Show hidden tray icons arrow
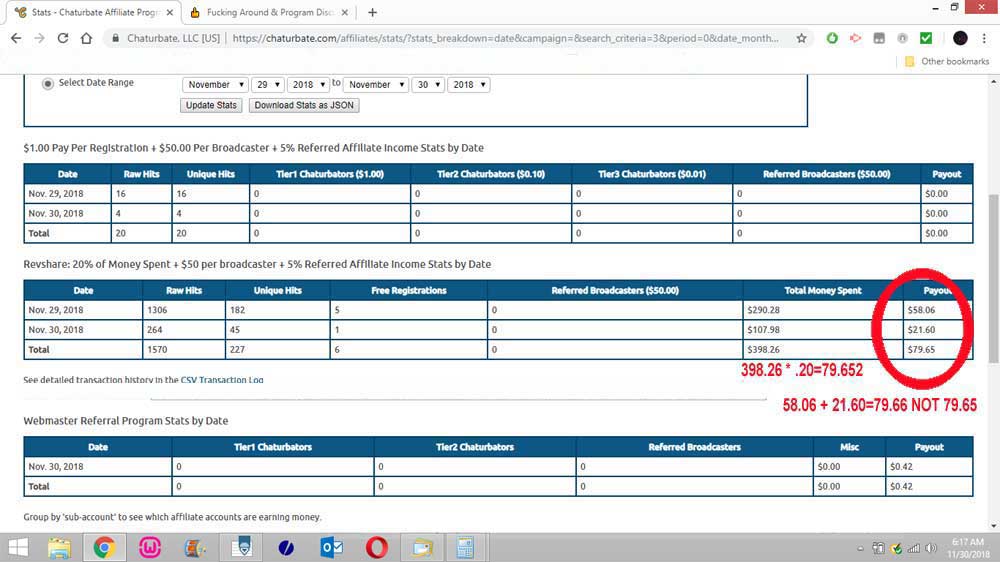This screenshot has width=1000, height=562. (x=860, y=548)
